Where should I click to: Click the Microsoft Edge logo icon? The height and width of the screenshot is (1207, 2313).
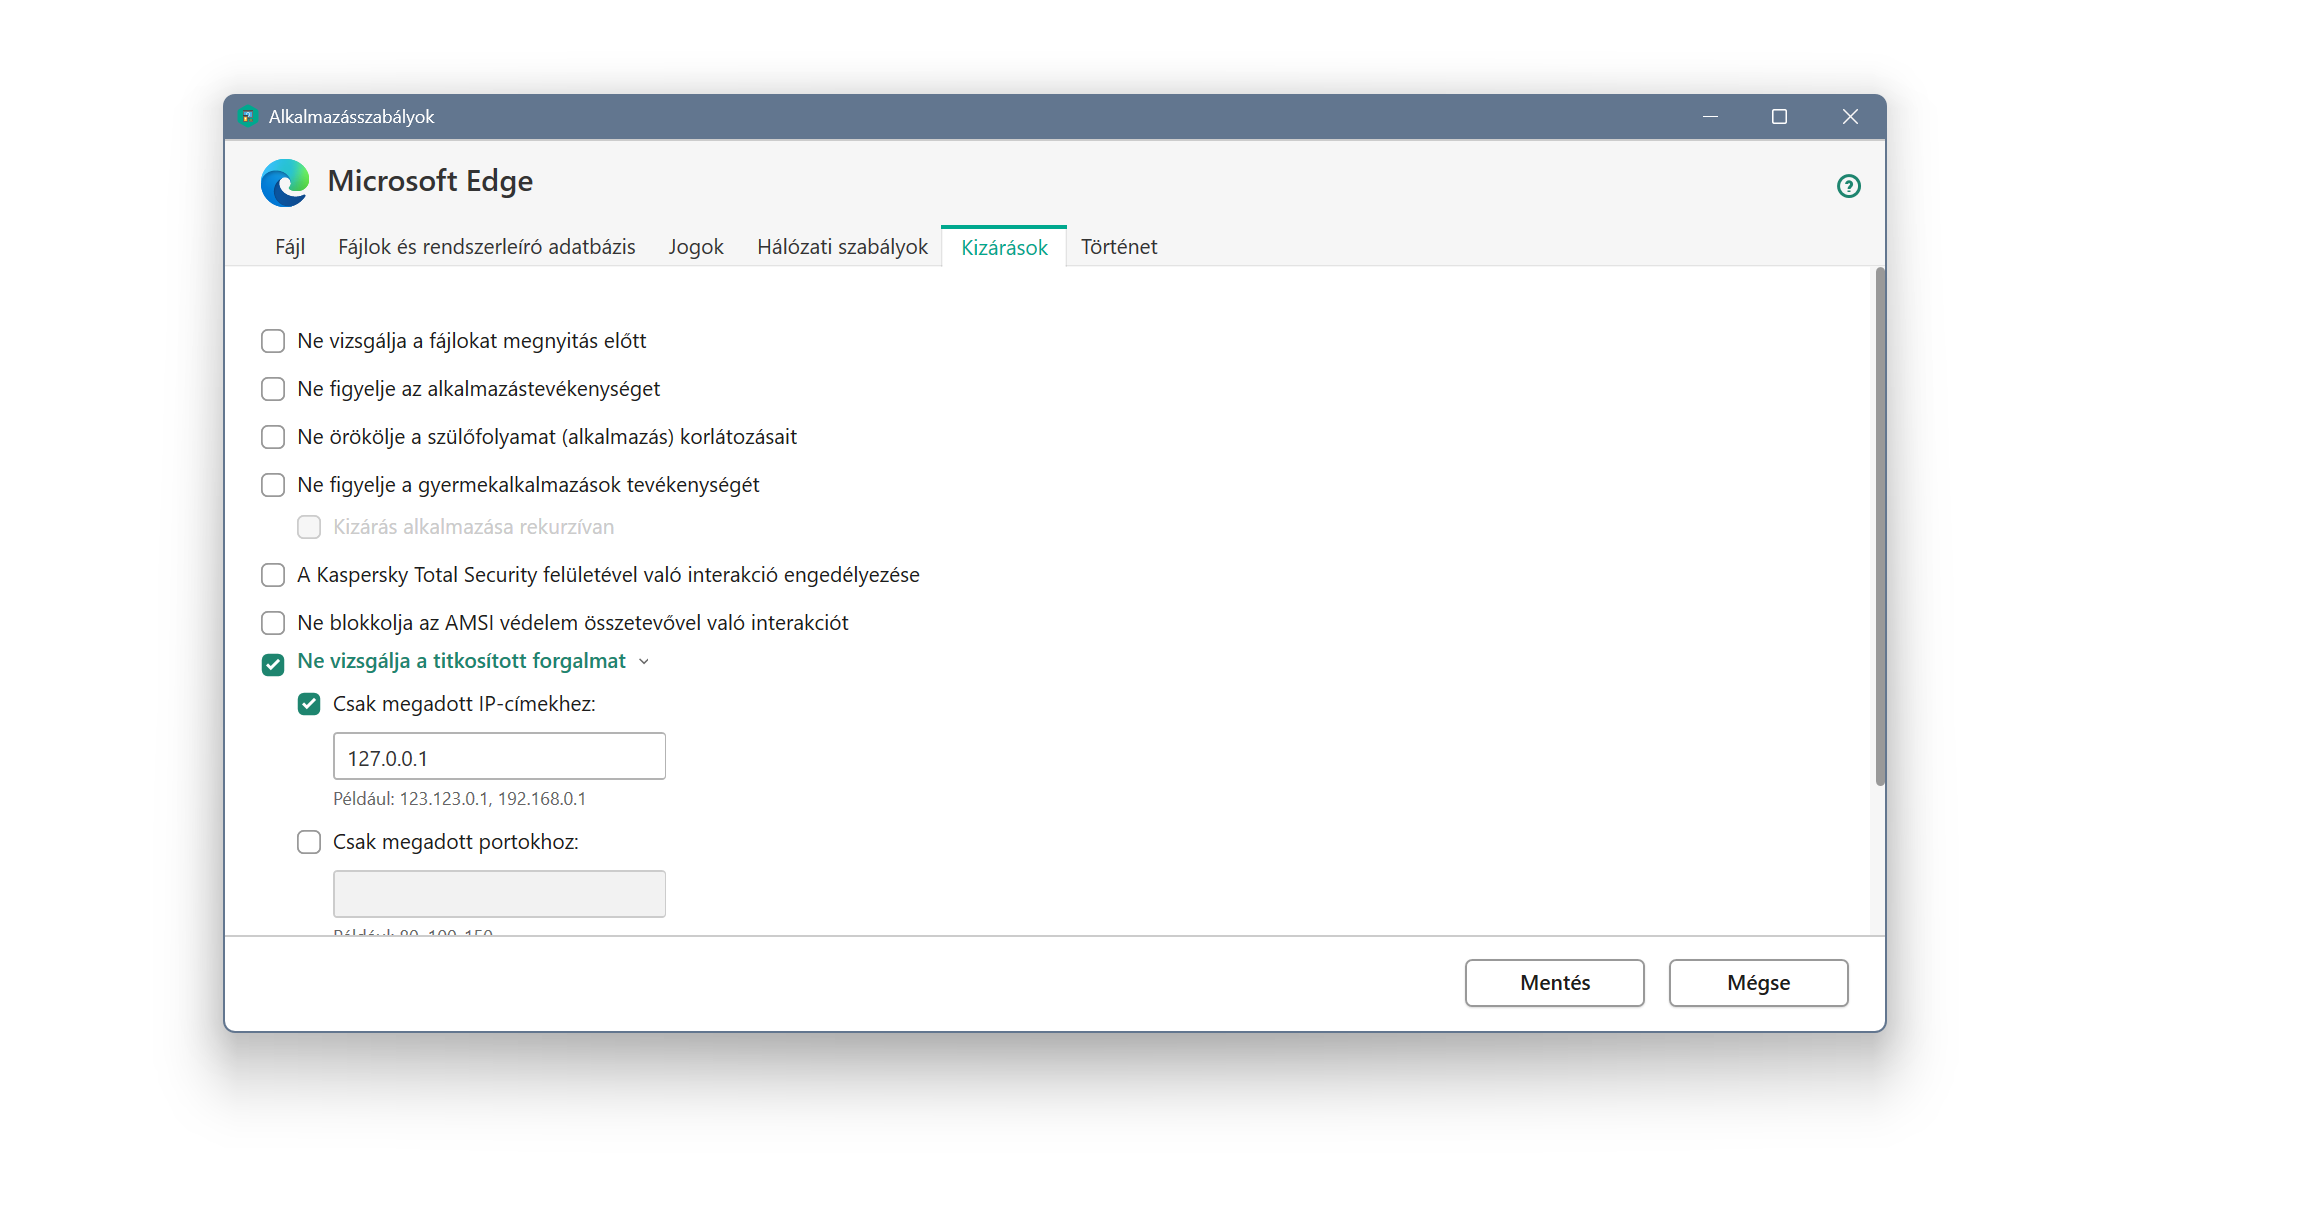click(285, 183)
